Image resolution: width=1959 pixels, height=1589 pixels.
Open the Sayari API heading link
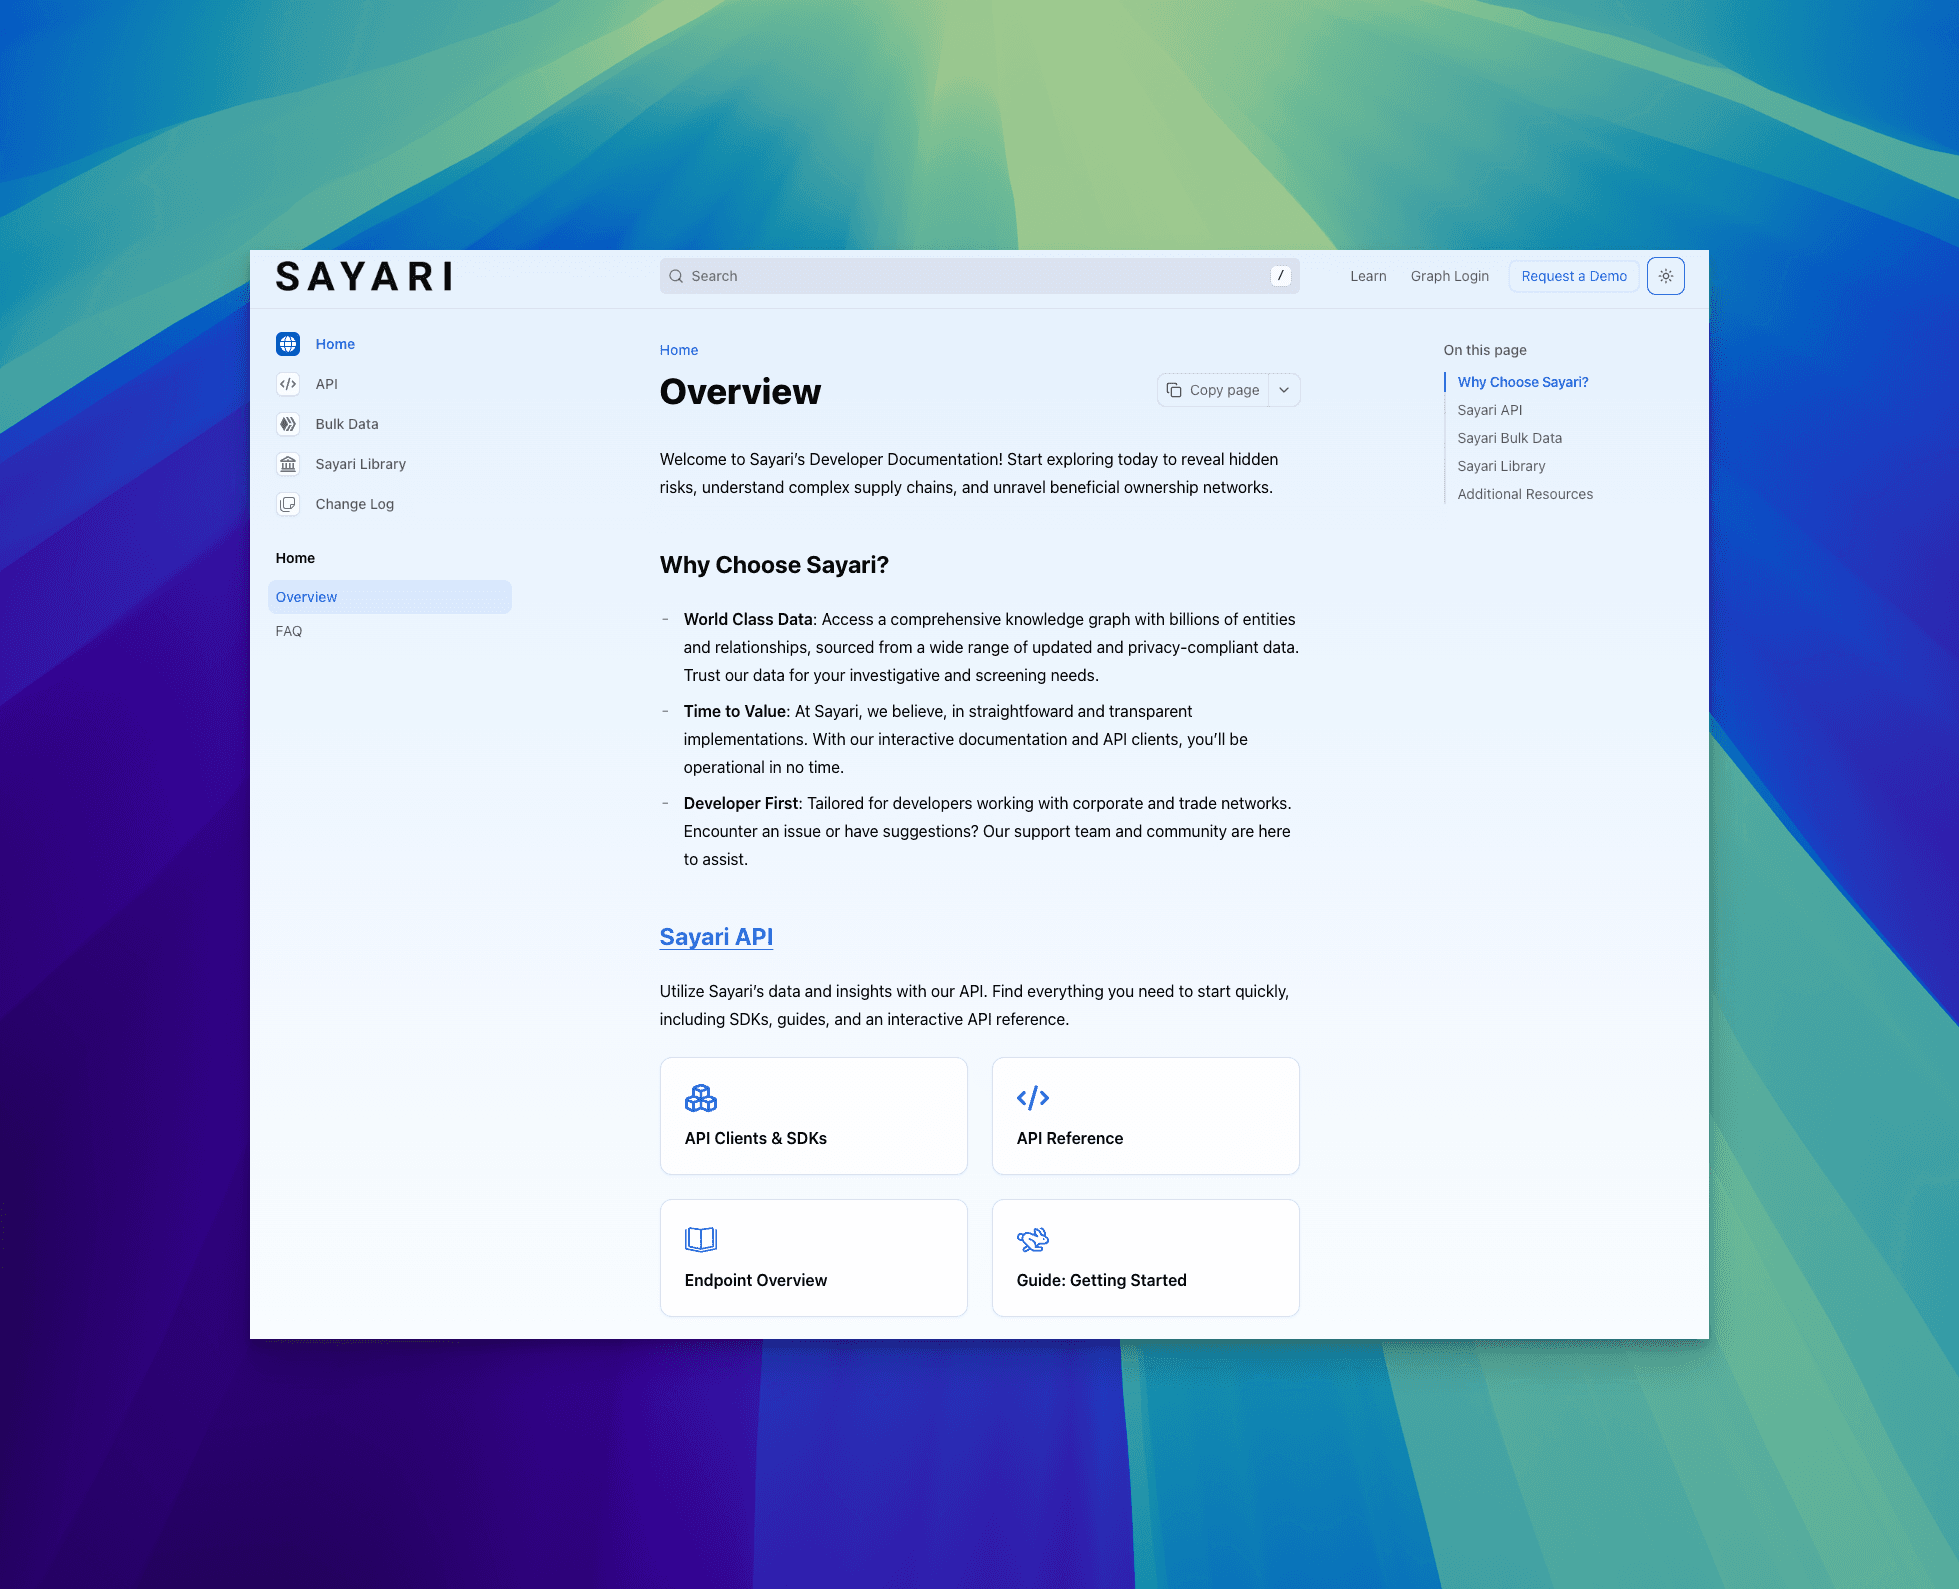[715, 937]
